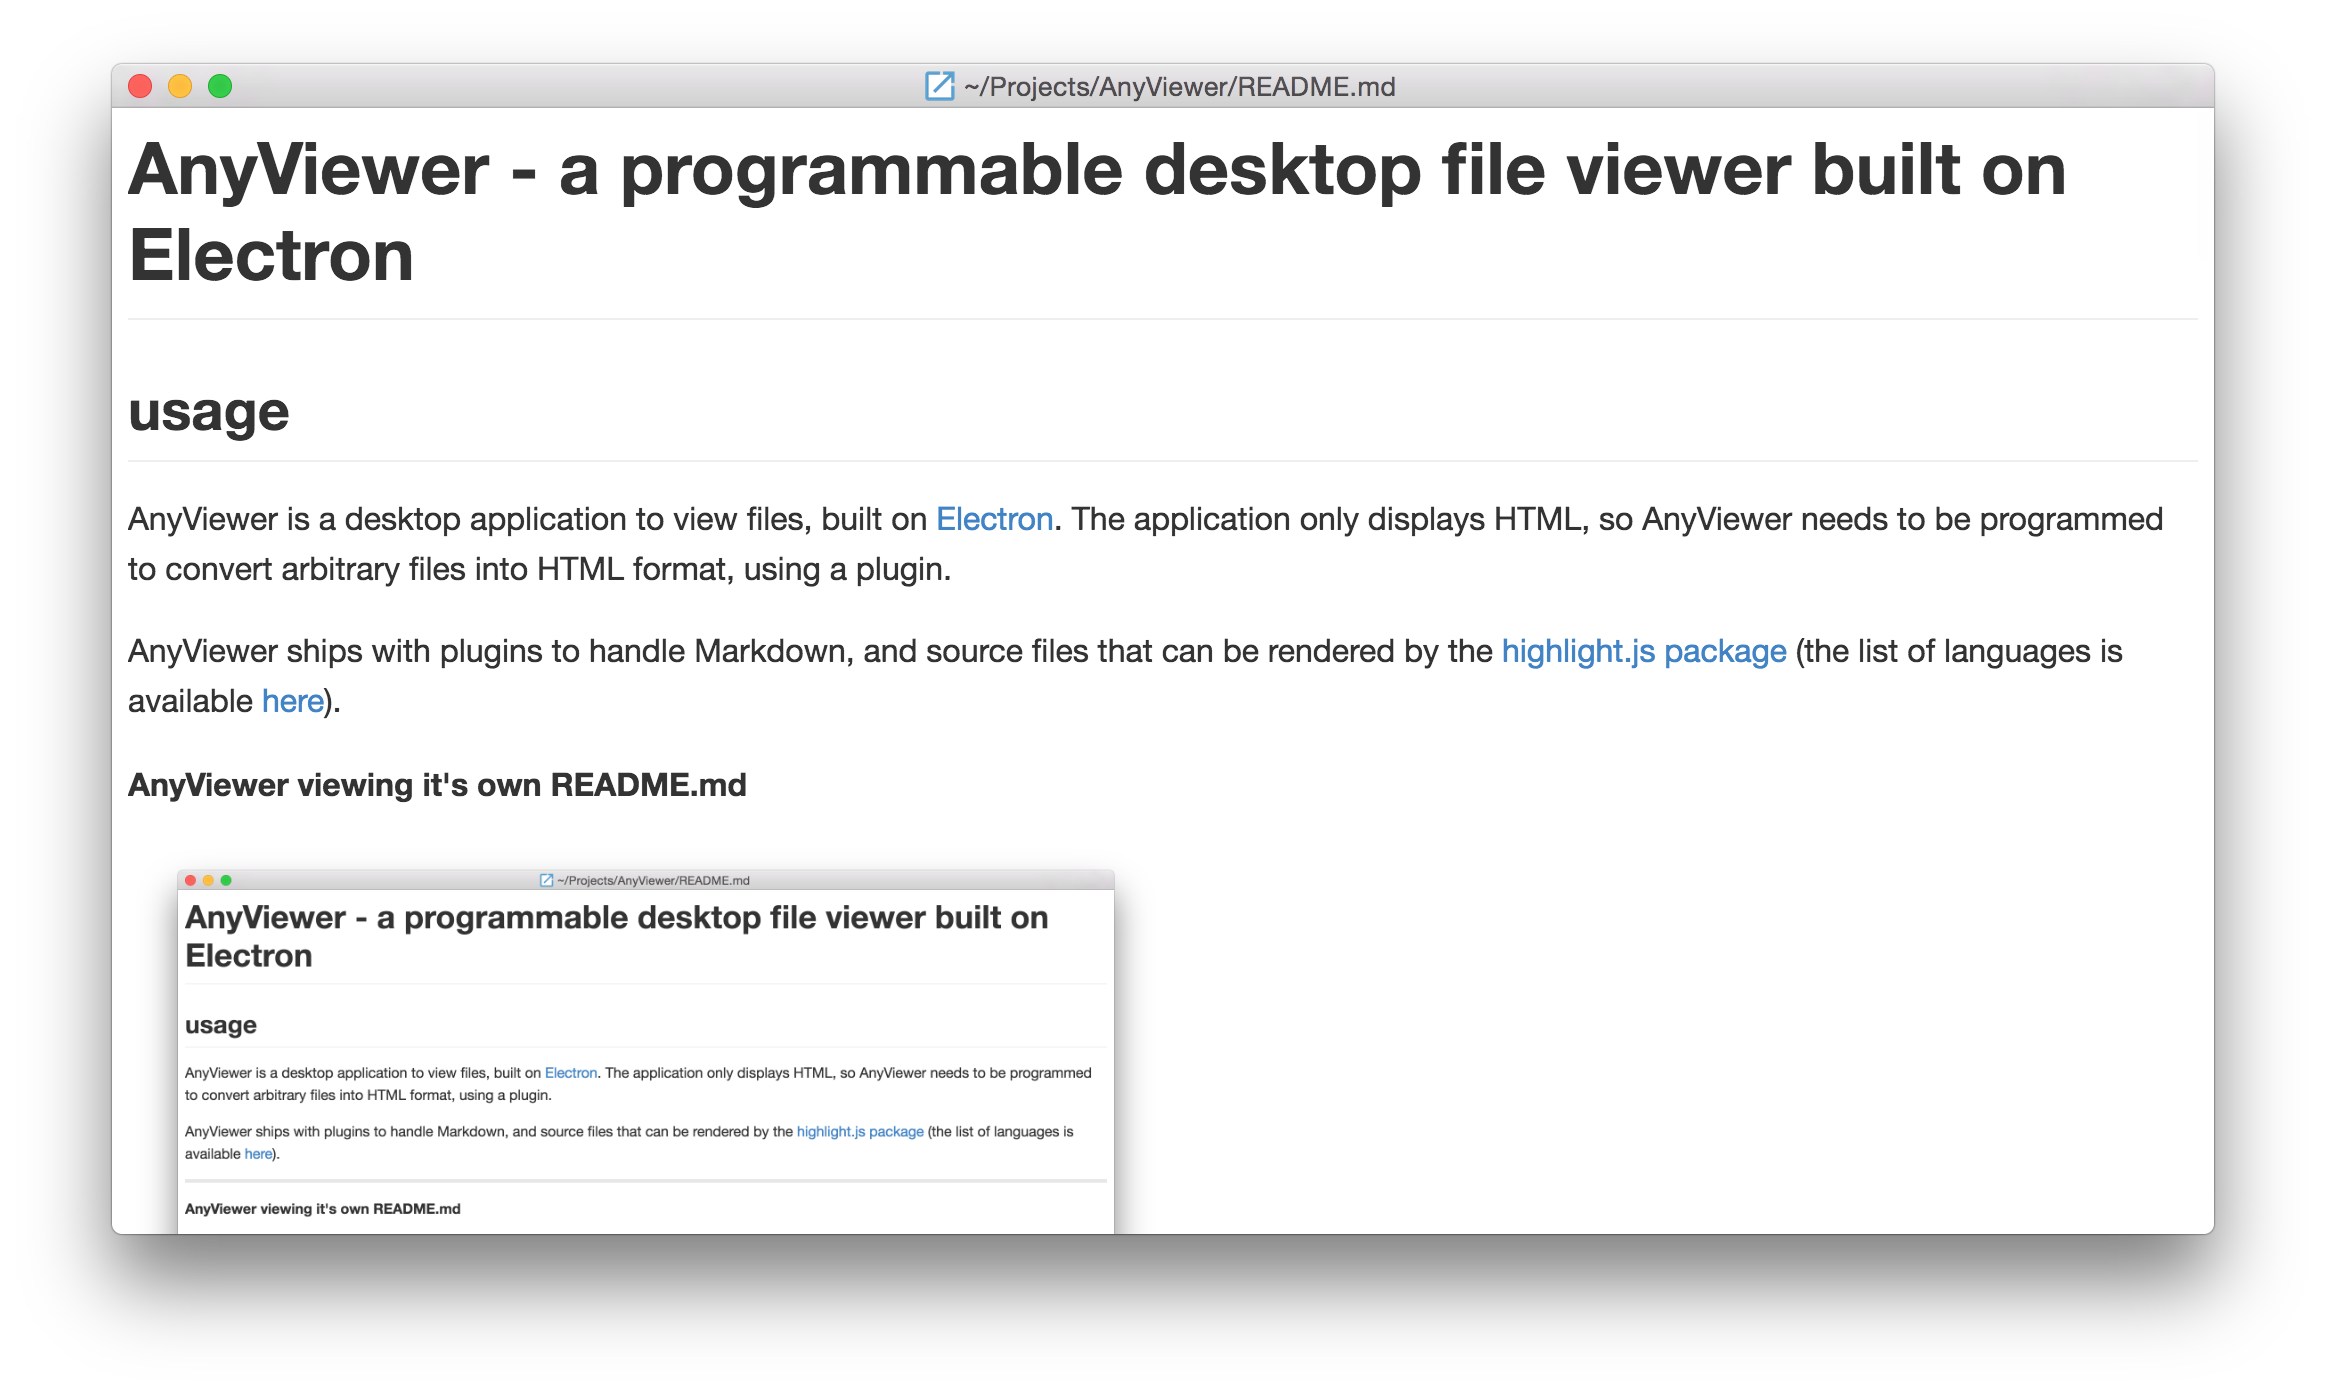The height and width of the screenshot is (1394, 2326).
Task: Click the small yellow dot in embedded screenshot
Action: (x=208, y=880)
